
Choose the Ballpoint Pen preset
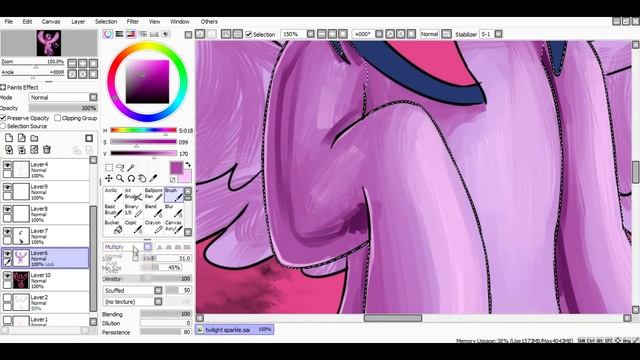click(x=153, y=195)
